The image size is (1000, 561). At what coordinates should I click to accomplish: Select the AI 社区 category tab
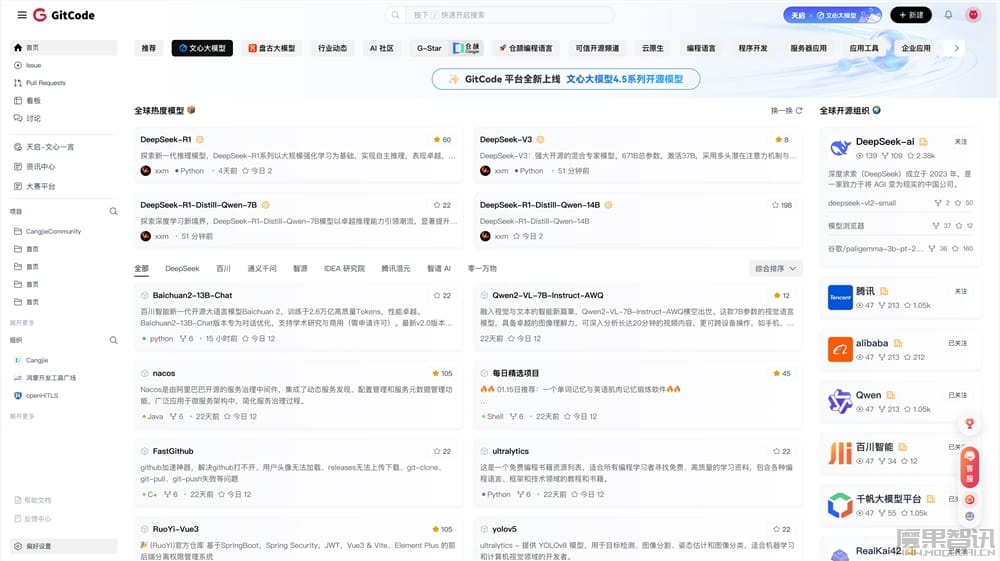point(381,48)
